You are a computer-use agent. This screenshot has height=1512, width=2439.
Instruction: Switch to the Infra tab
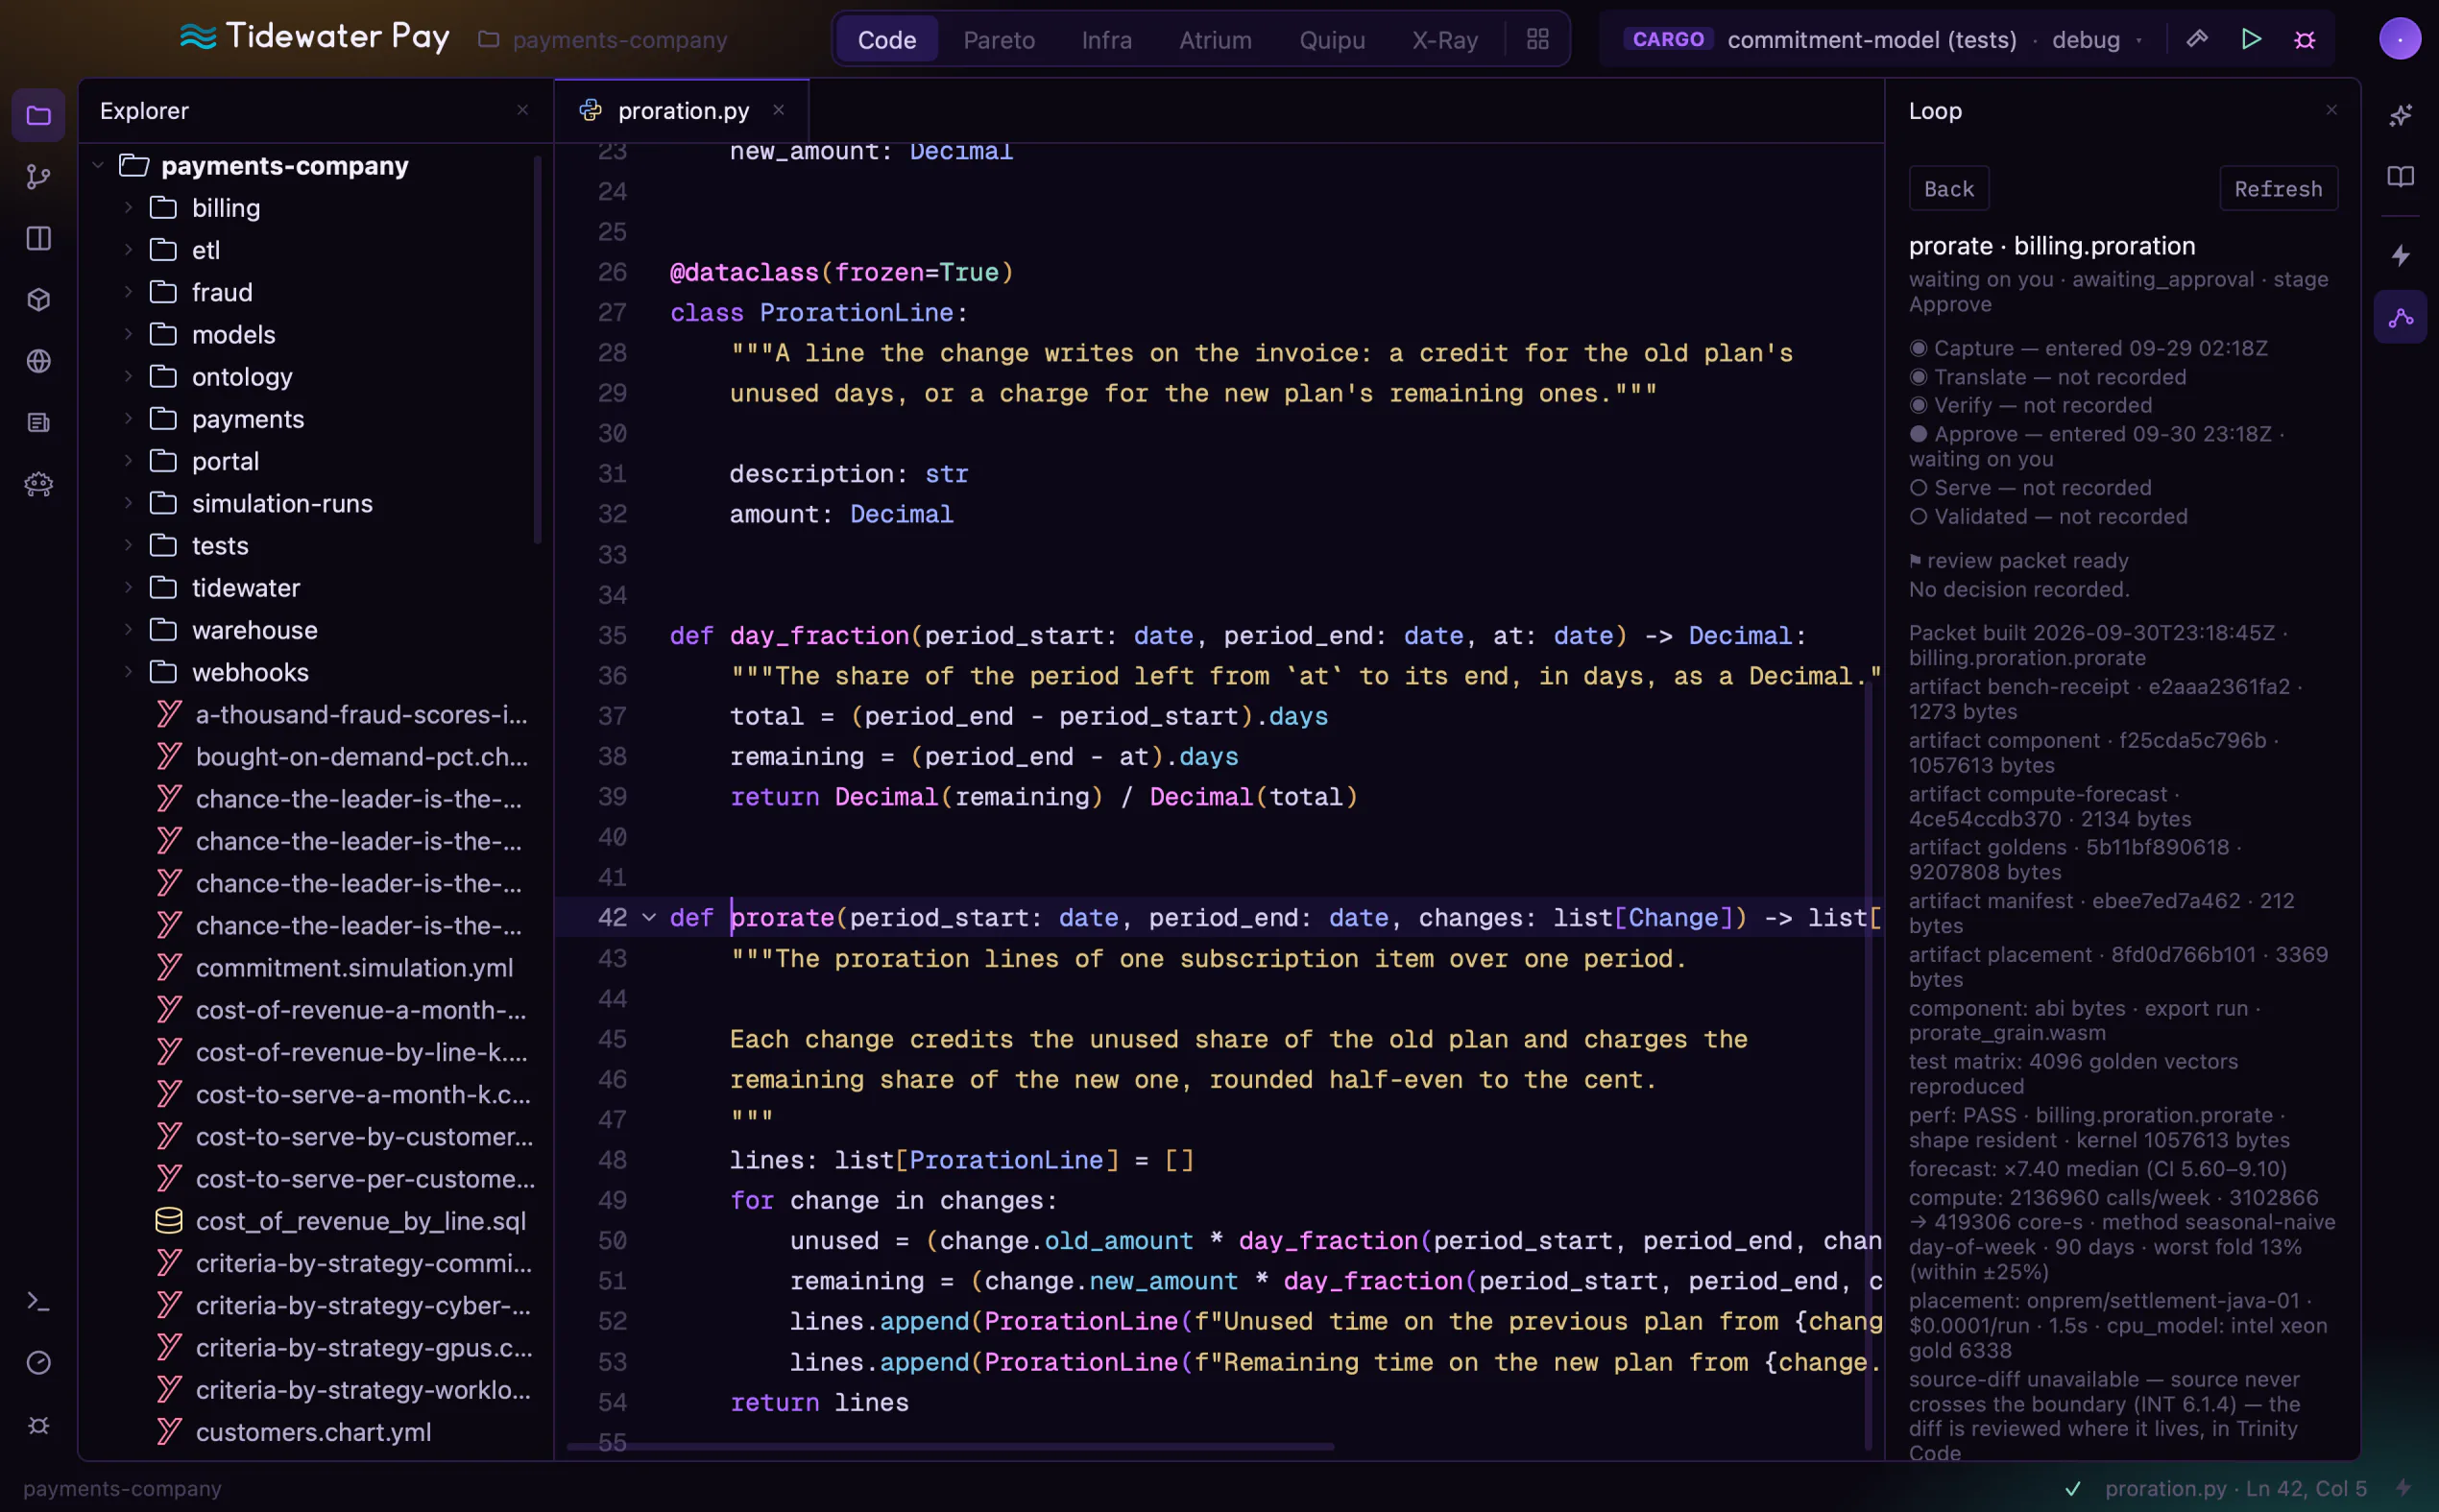(1106, 39)
